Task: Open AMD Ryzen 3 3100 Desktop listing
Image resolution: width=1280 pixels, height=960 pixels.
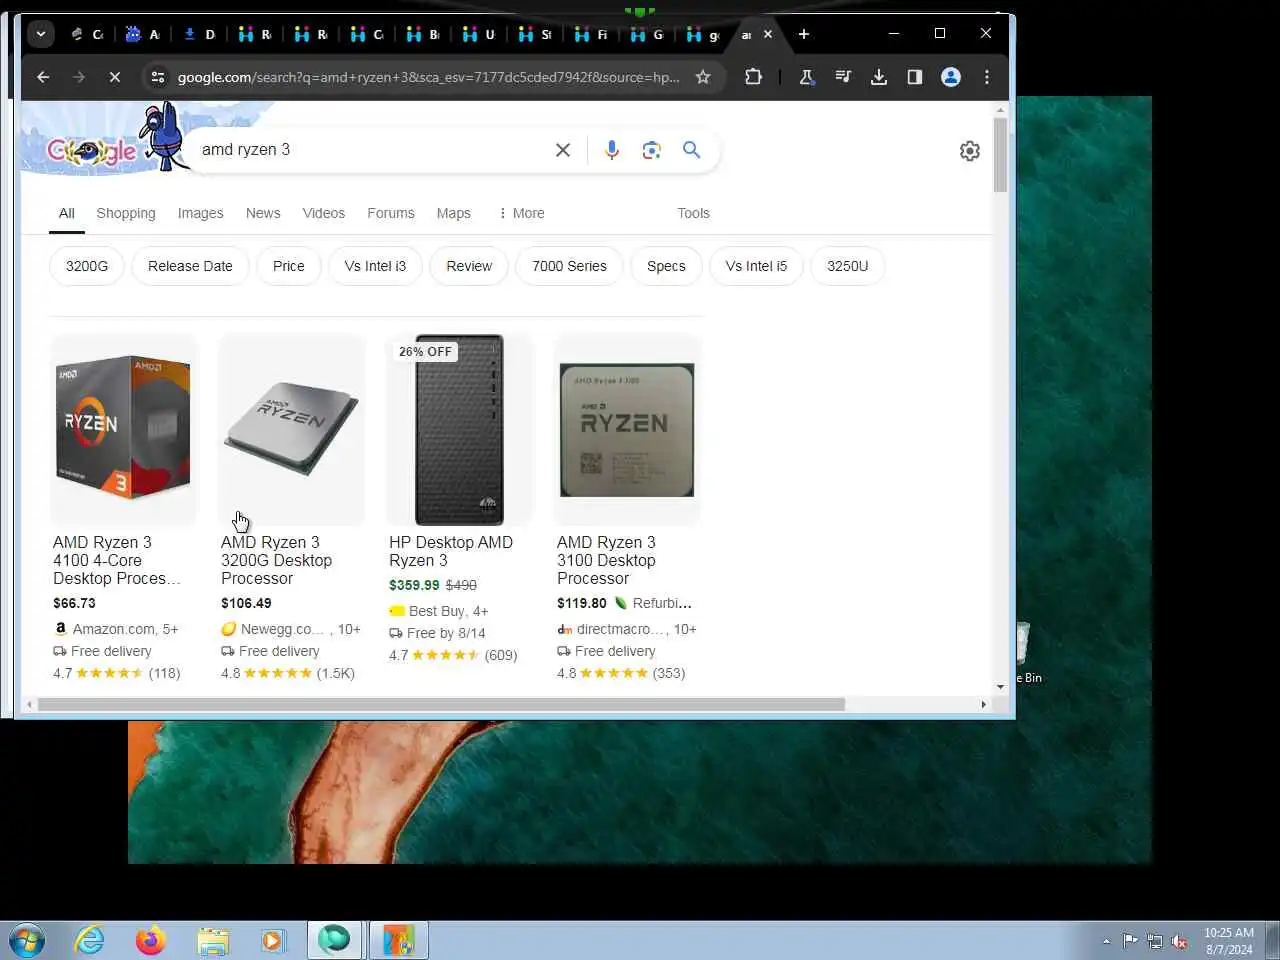Action: click(x=606, y=560)
